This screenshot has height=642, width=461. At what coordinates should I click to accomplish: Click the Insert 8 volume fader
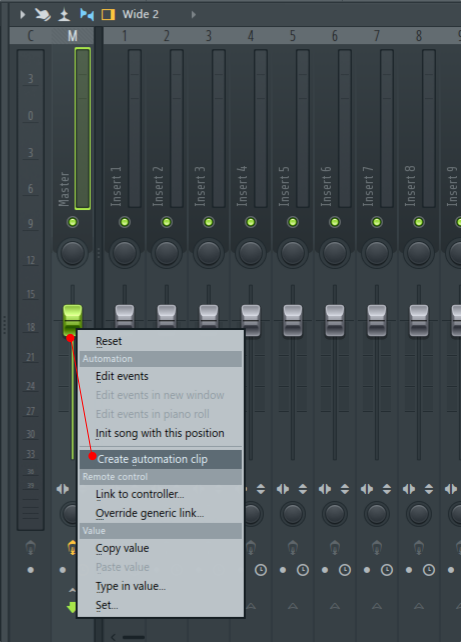coord(419,321)
